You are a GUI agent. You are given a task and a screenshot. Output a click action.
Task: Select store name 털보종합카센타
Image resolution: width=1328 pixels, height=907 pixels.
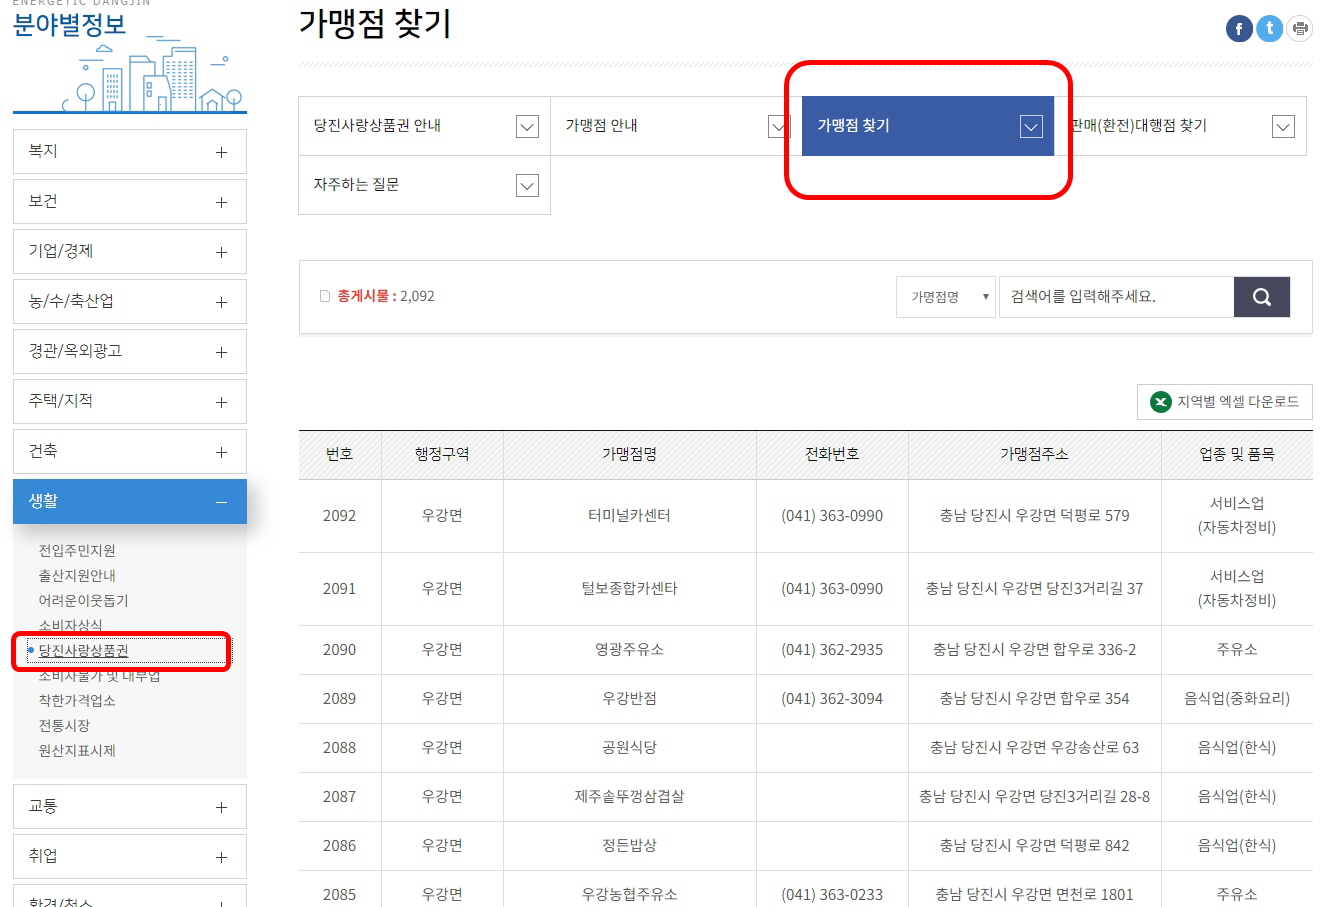click(629, 589)
